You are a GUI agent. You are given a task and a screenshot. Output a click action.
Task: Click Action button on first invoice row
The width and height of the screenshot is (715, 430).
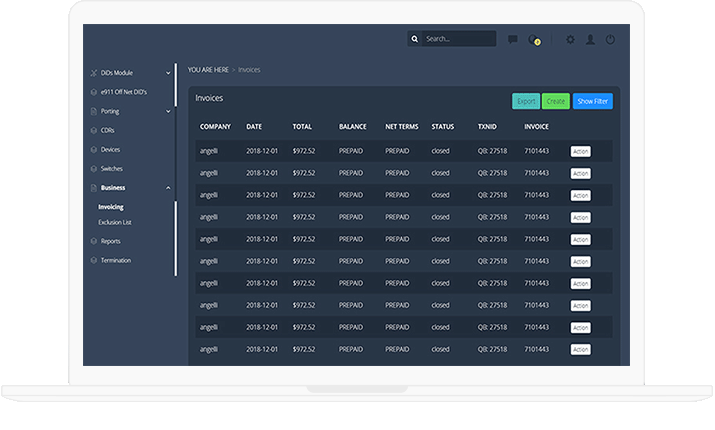pos(581,151)
